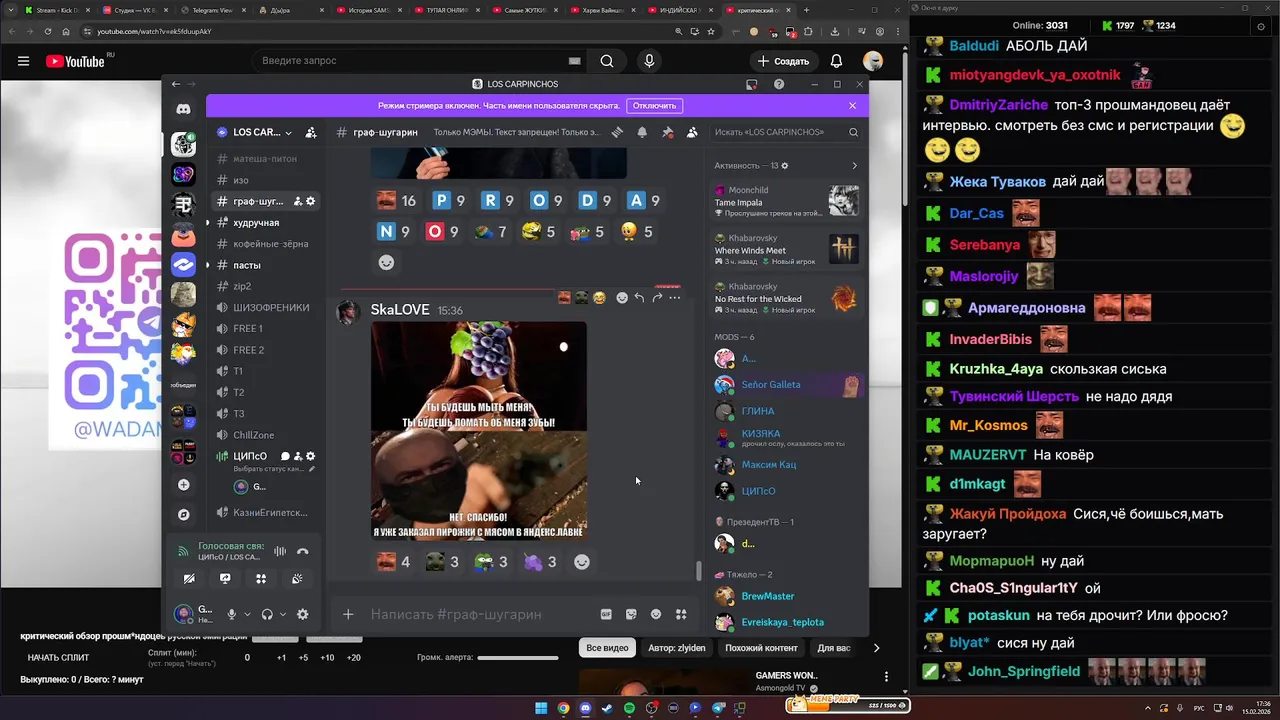1280x720 pixels.
Task: Open channel кофейные-зёрна
Action: (x=262, y=244)
